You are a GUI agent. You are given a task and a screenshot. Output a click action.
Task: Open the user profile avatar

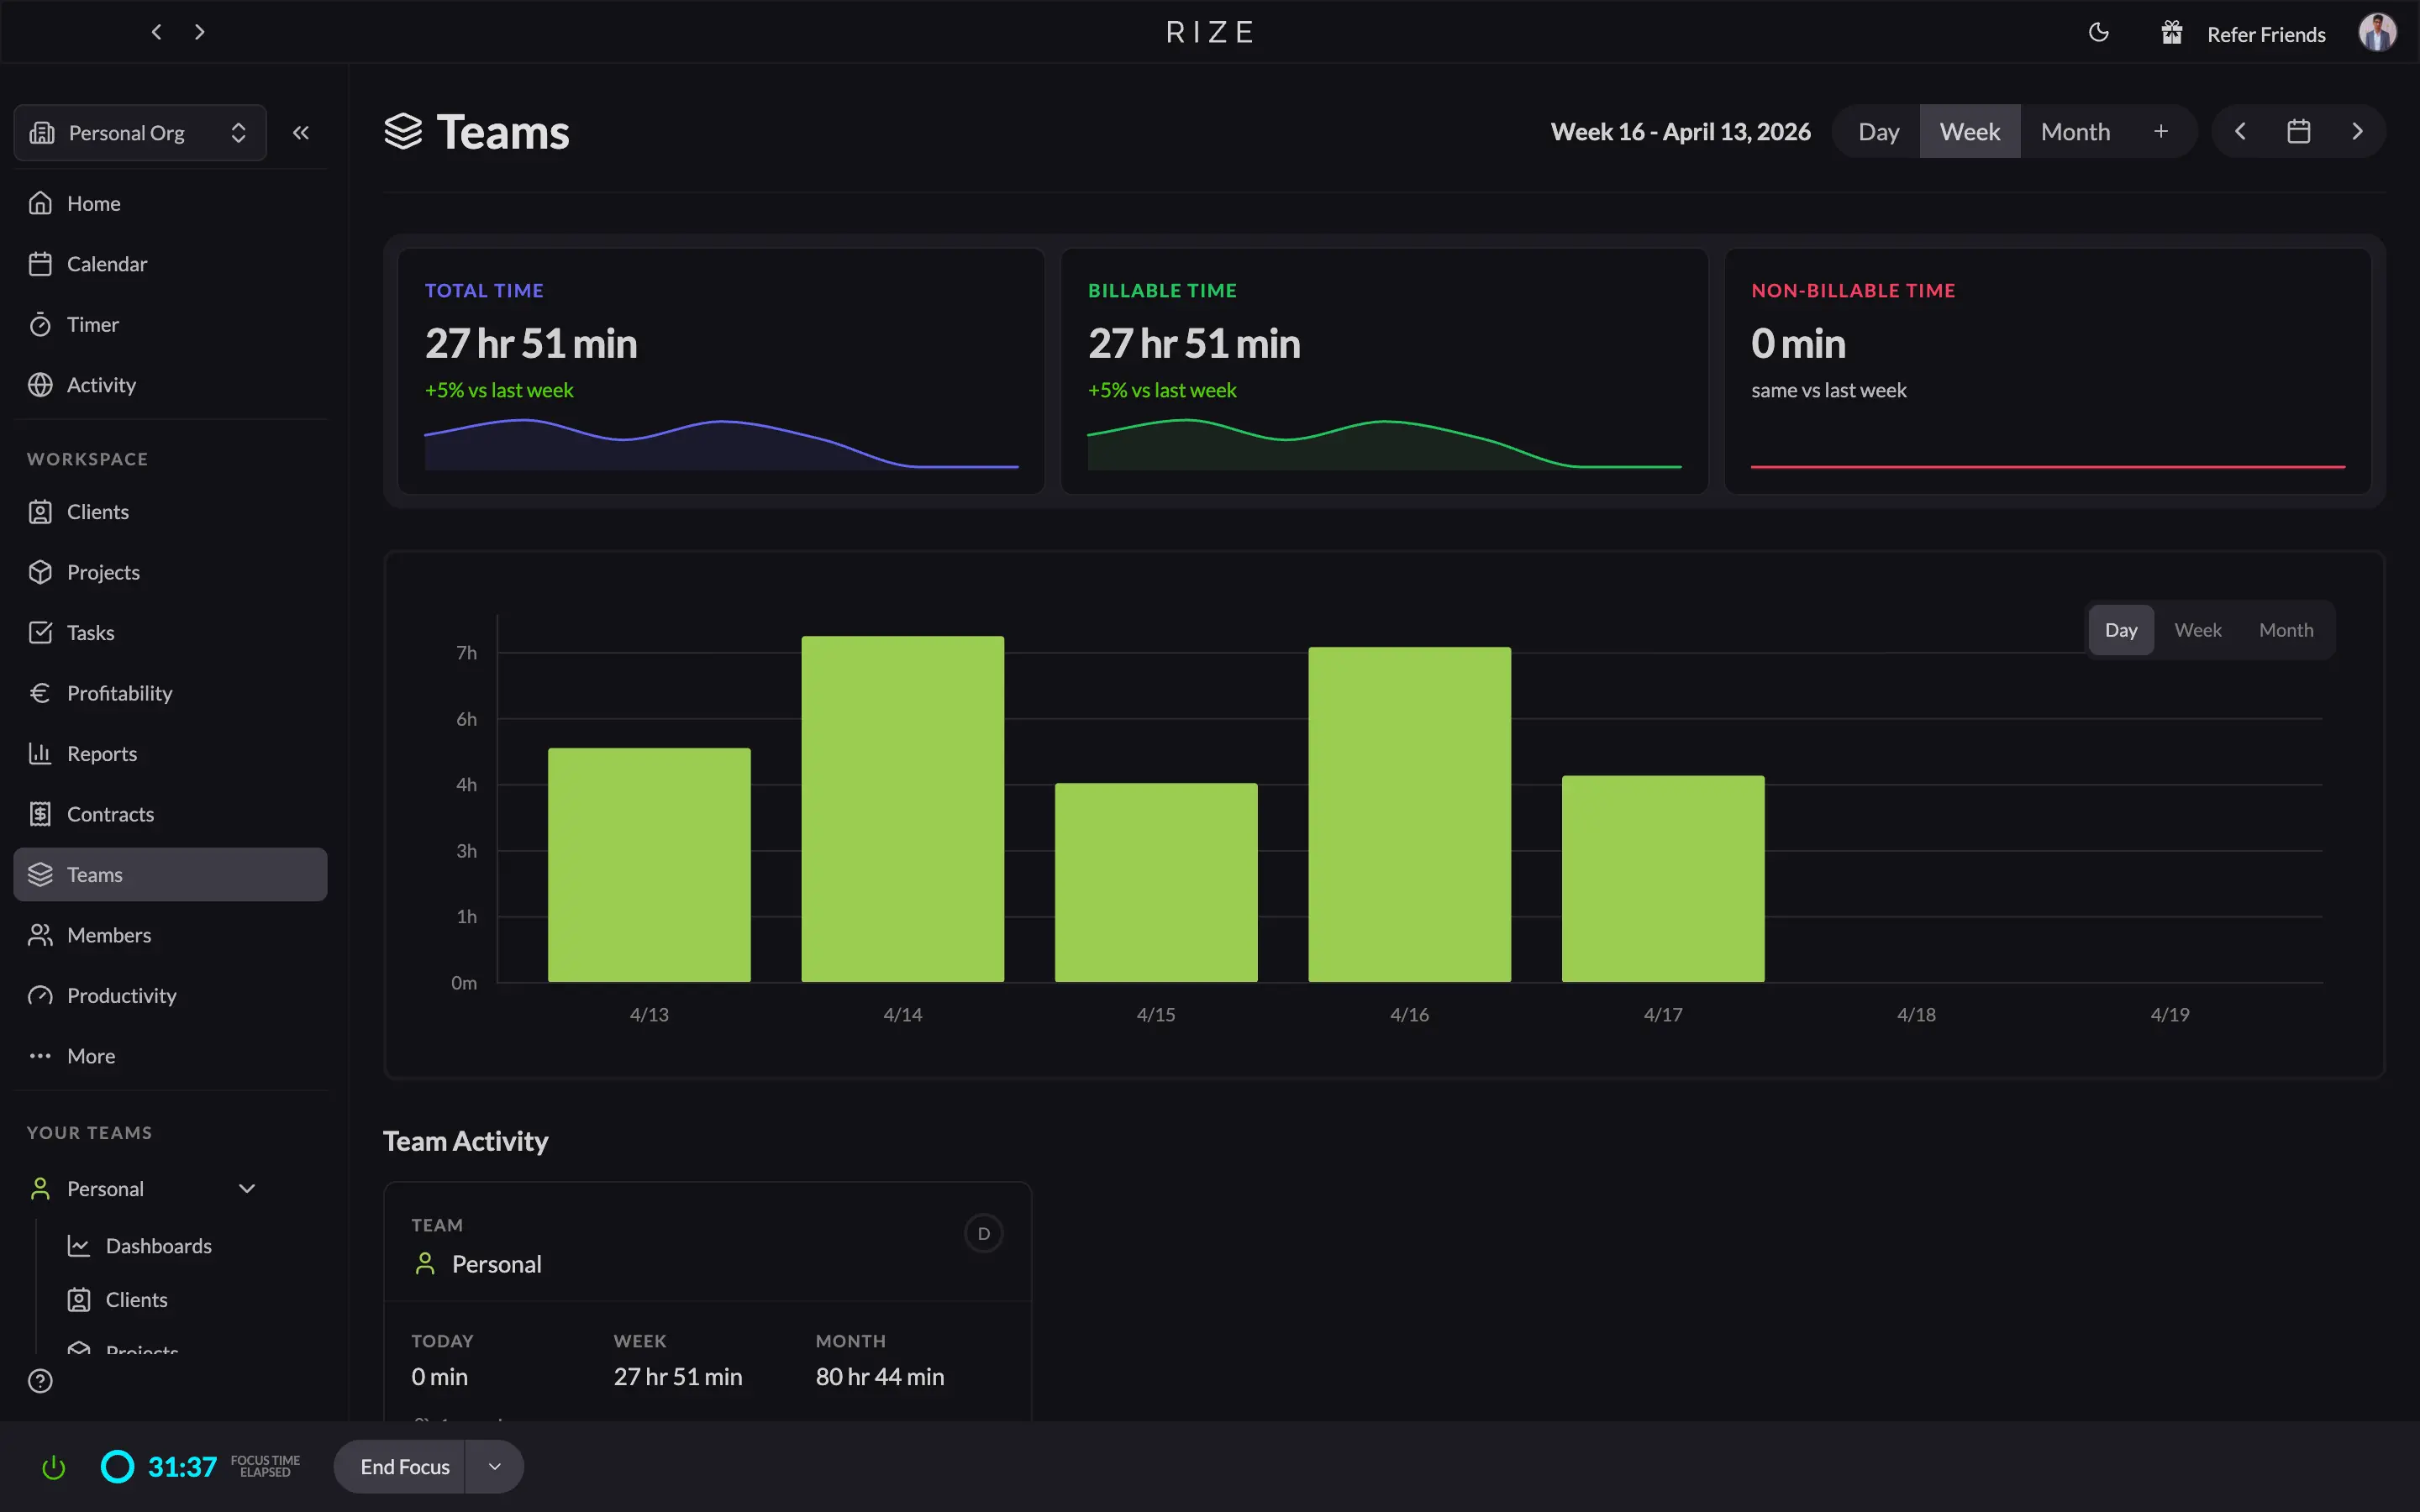2376,33
